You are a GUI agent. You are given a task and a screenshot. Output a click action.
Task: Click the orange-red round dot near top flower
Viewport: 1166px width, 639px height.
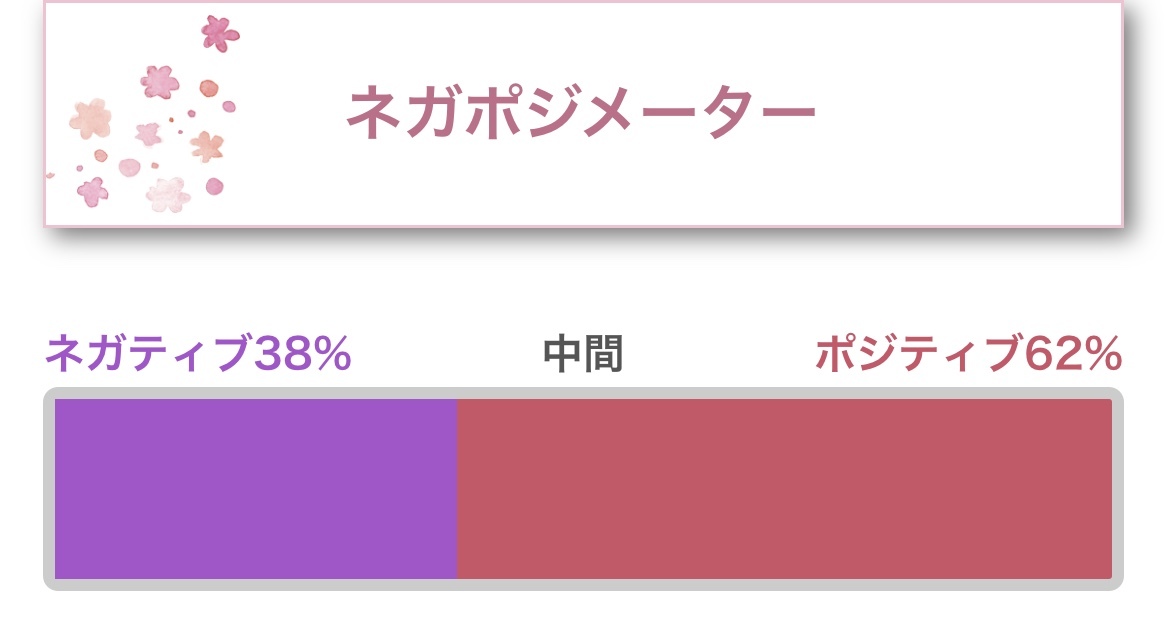(x=208, y=88)
